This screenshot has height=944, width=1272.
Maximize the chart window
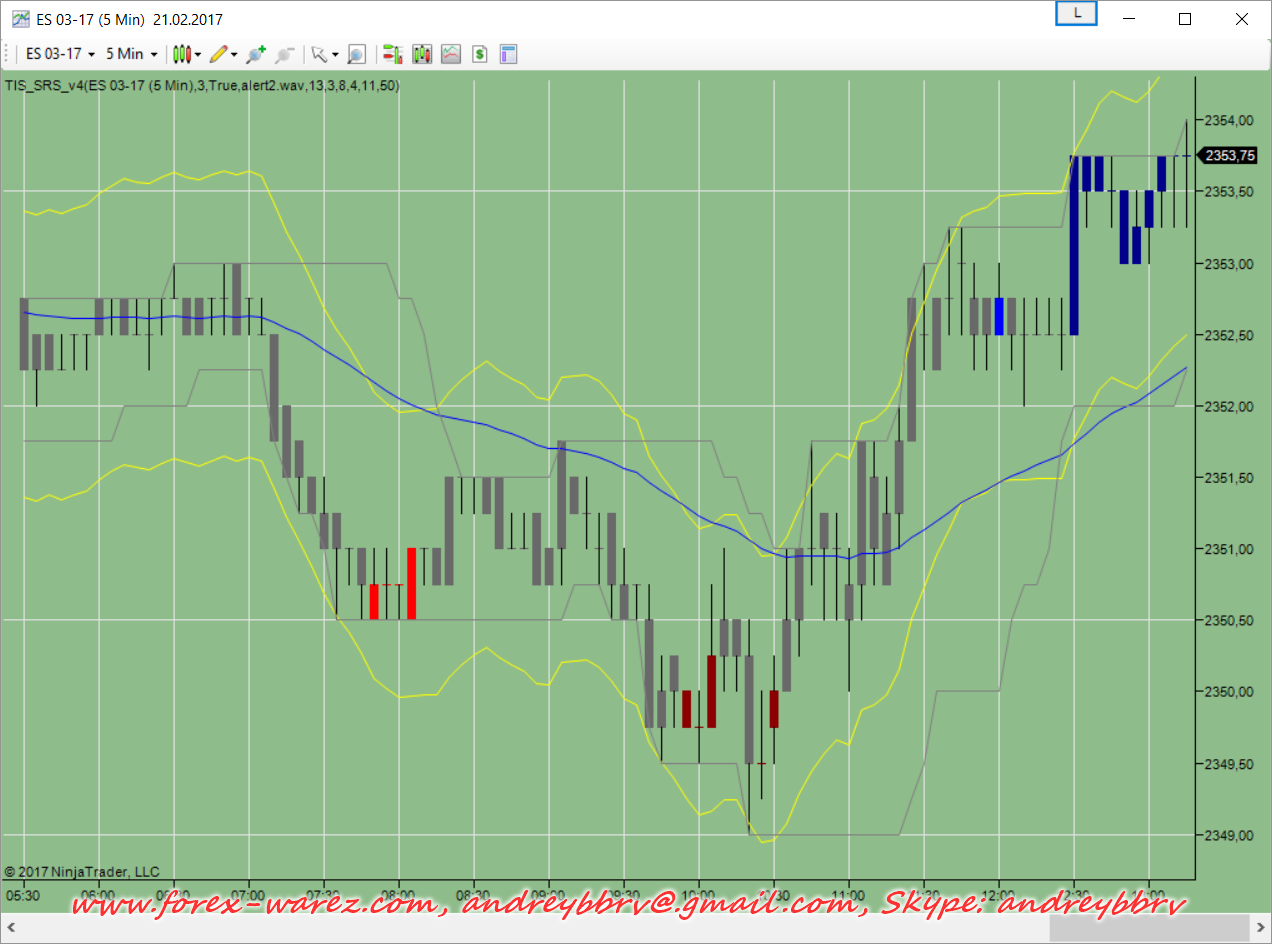coord(1185,19)
